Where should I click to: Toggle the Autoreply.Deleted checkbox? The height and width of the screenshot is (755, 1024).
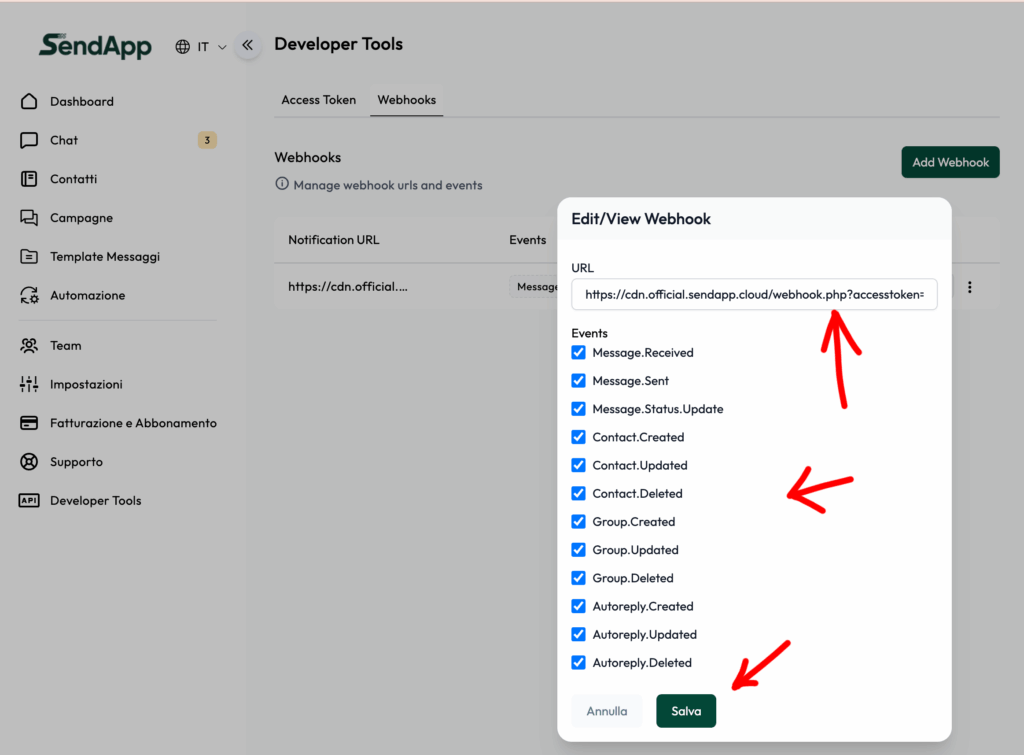(x=579, y=662)
